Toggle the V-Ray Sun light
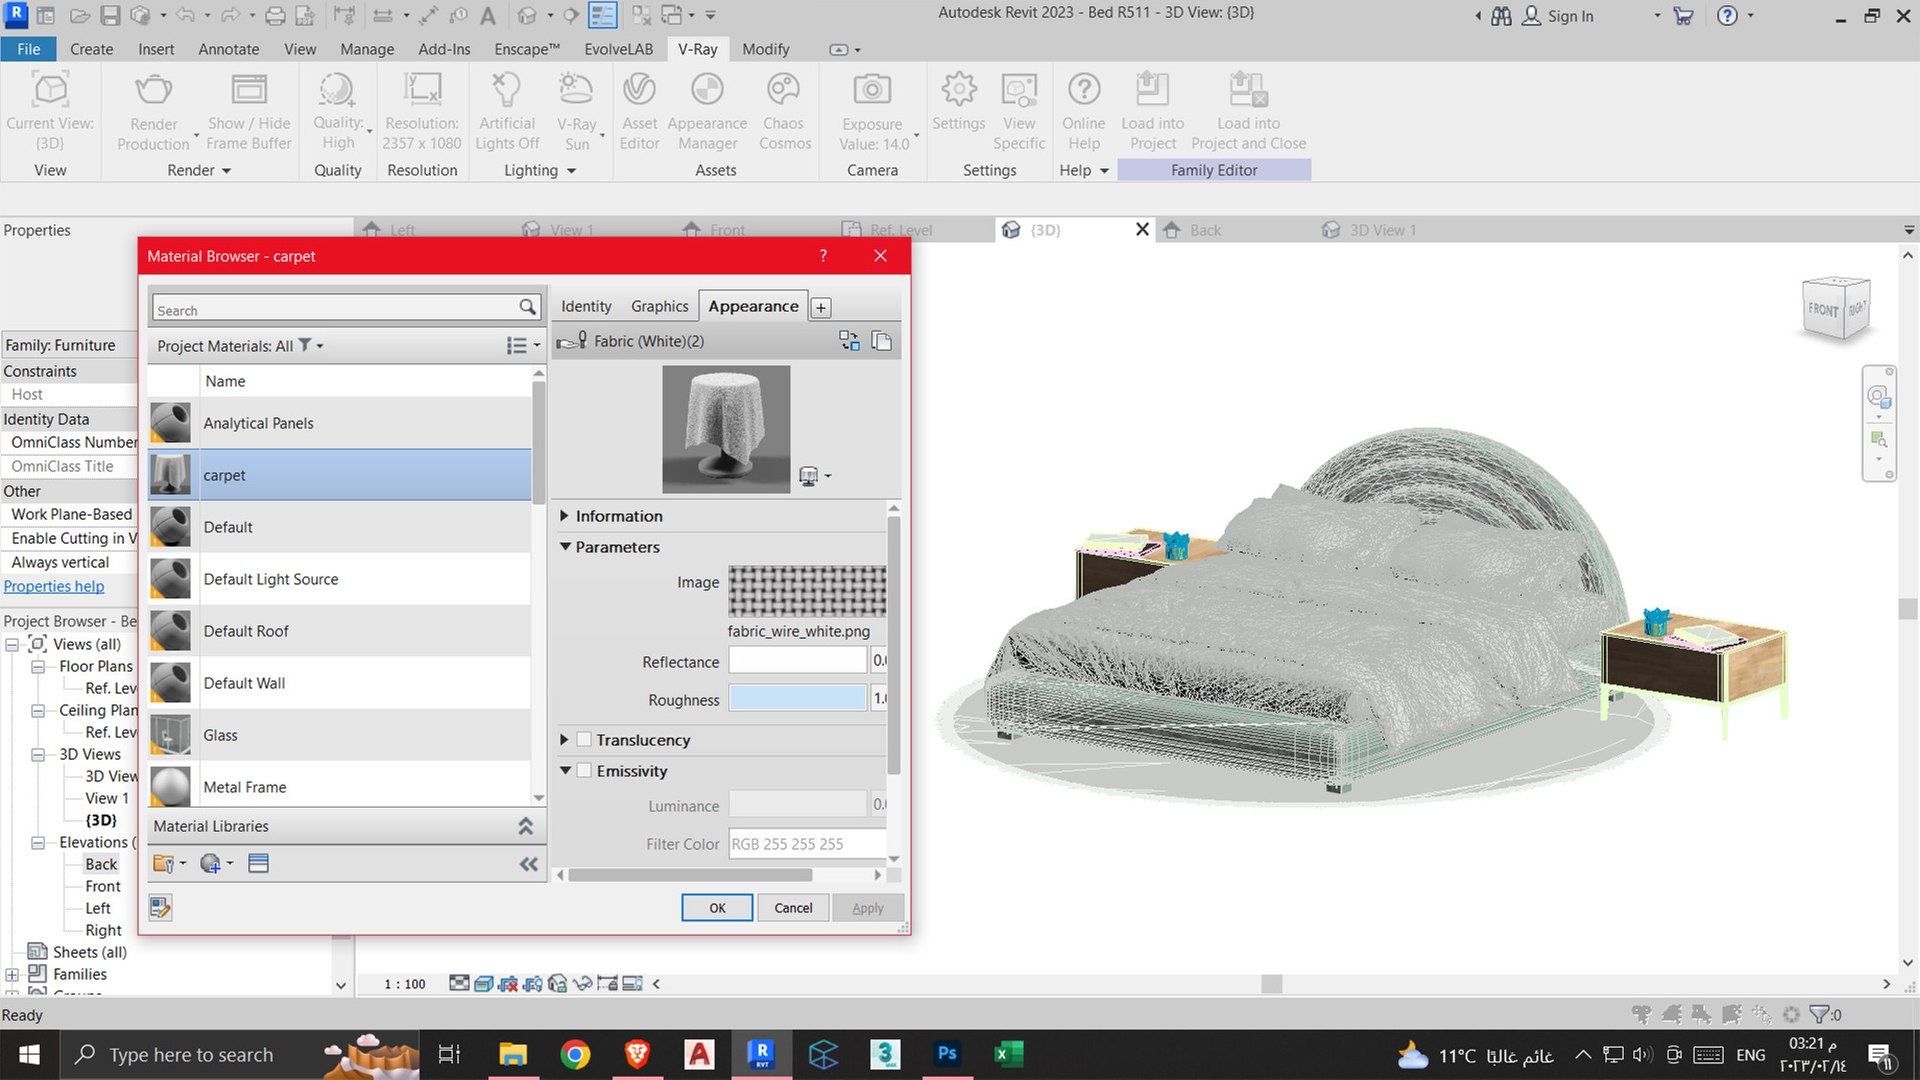Image resolution: width=1920 pixels, height=1080 pixels. click(x=577, y=112)
